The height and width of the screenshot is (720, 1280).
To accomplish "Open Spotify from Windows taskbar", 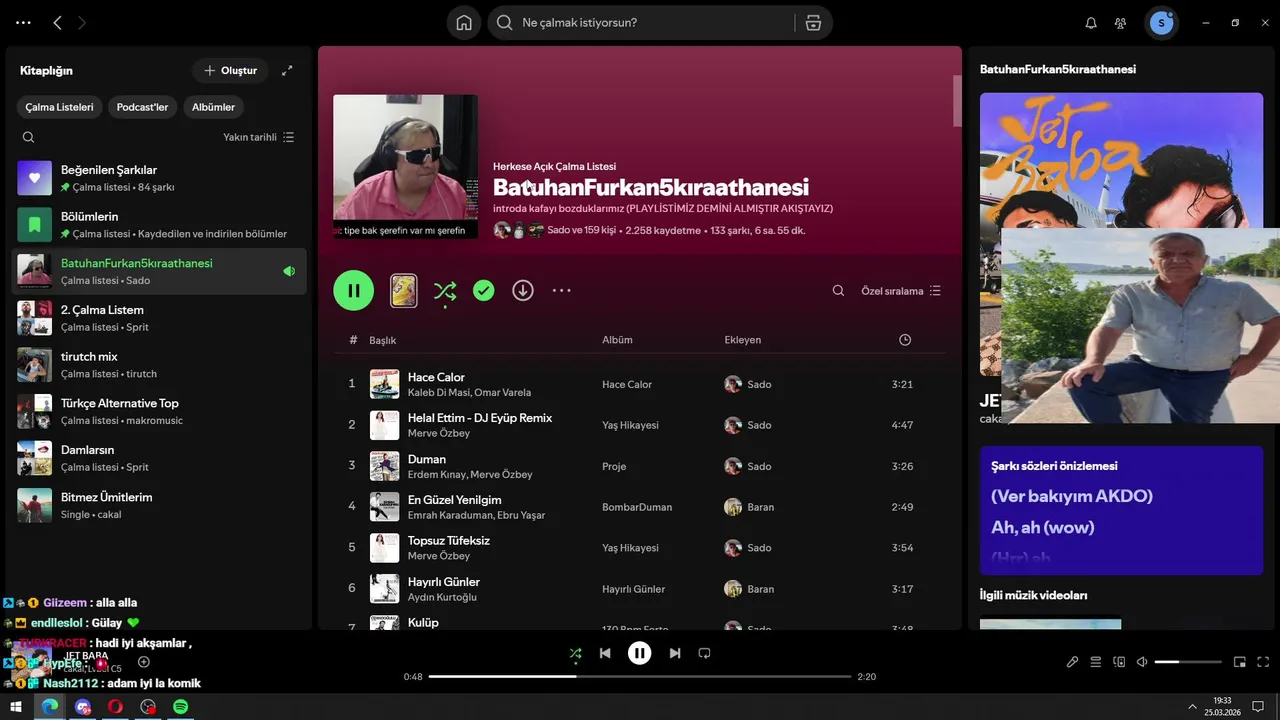I will click(181, 707).
